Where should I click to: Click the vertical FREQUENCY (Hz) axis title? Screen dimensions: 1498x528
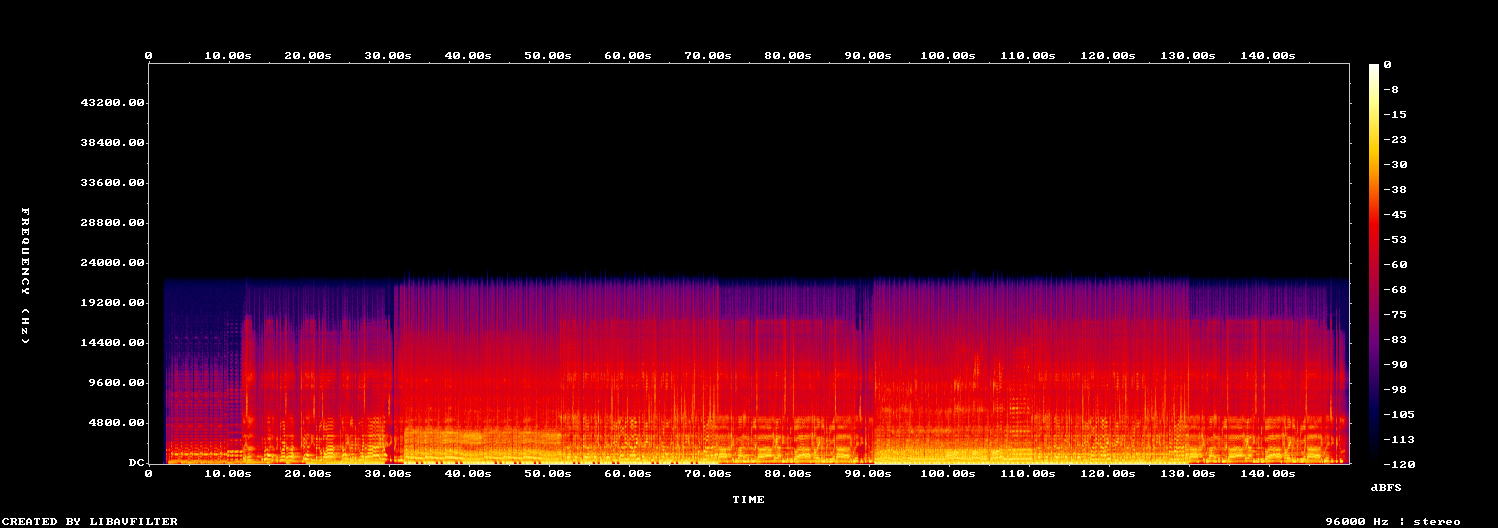[x=26, y=276]
